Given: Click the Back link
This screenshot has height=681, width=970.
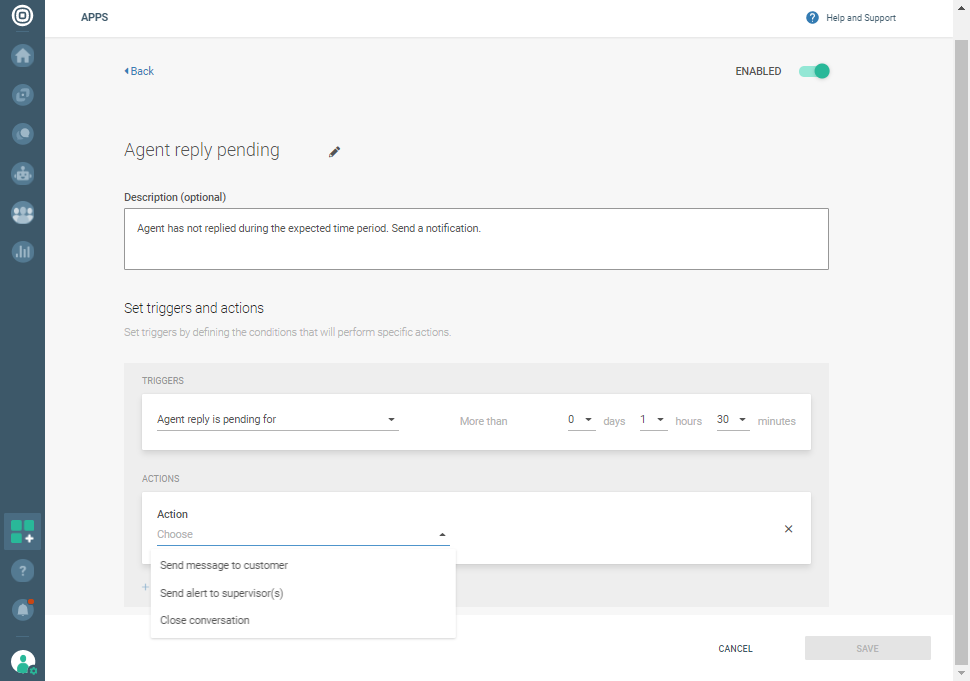Looking at the screenshot, I should (x=140, y=71).
